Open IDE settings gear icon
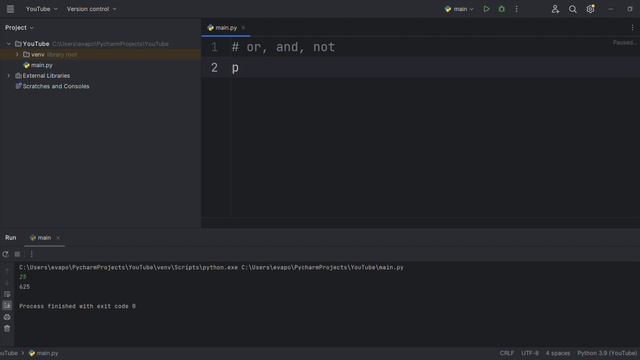 (590, 9)
